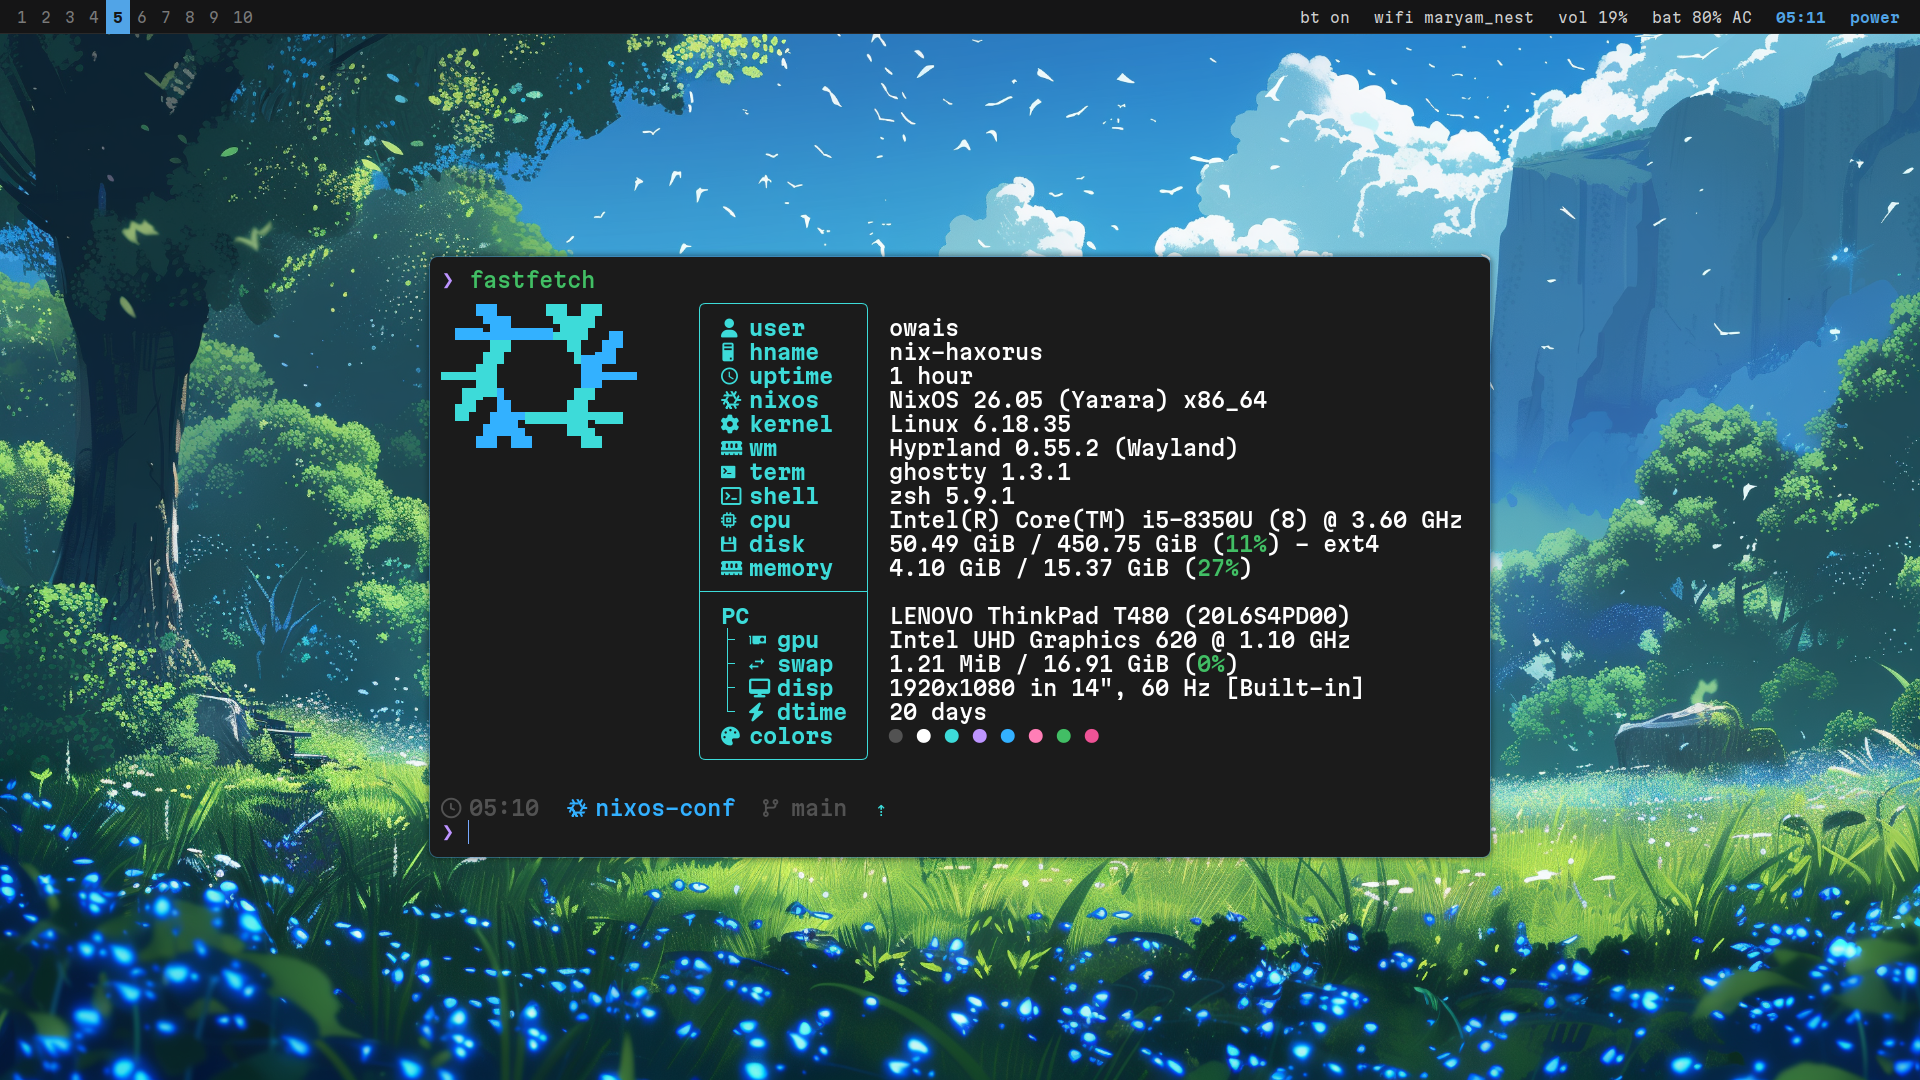Click 'ghostty 1.3.1' terminal value
Viewport: 1920px width, 1080px height.
pyautogui.click(x=980, y=472)
